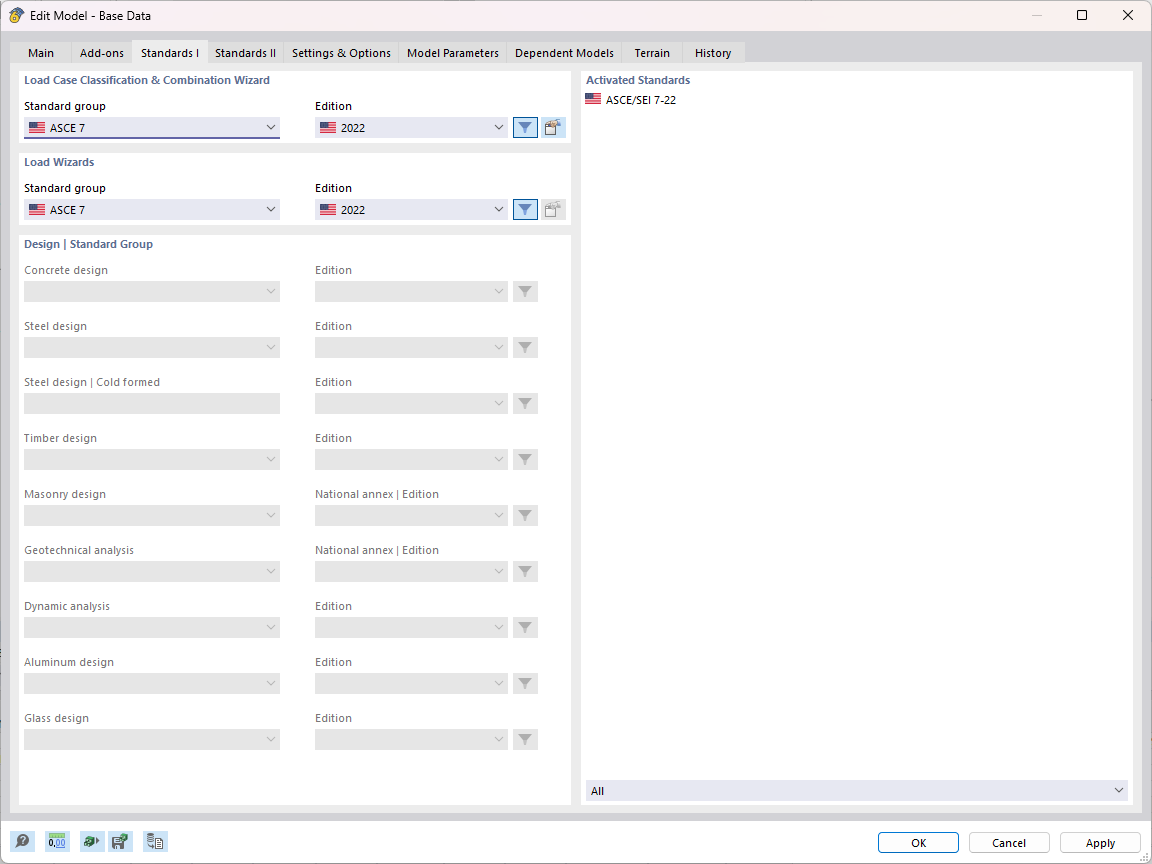Transfer base data from another model
Viewport: 1152px width, 864px height.
(155, 841)
